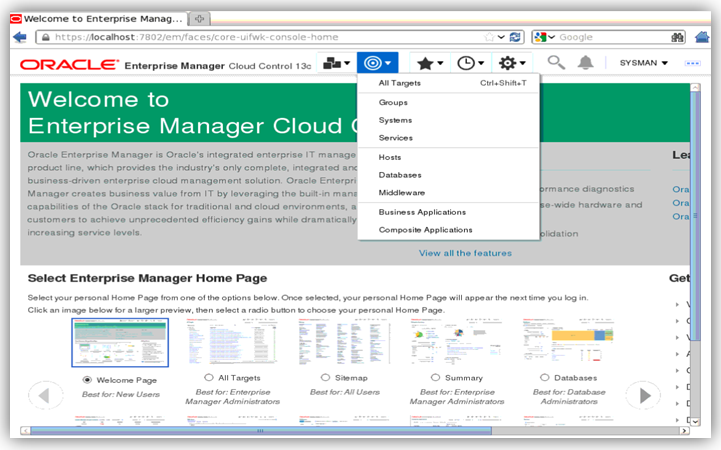This screenshot has width=721, height=450.
Task: Preview the Sitemap thumbnail
Action: 345,342
